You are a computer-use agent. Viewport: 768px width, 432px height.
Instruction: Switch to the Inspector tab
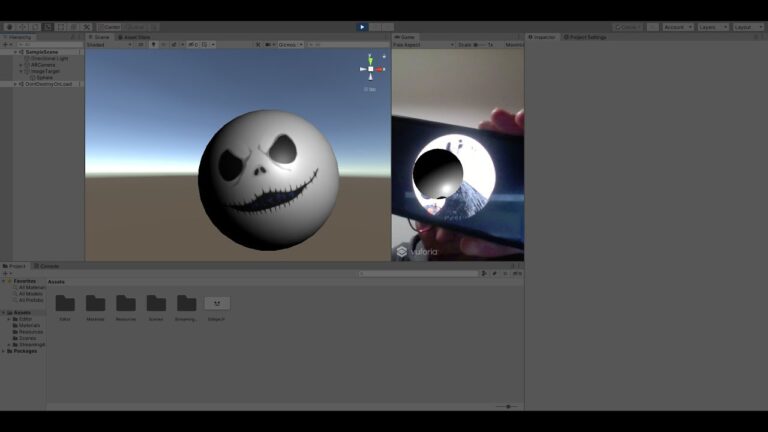(x=542, y=37)
